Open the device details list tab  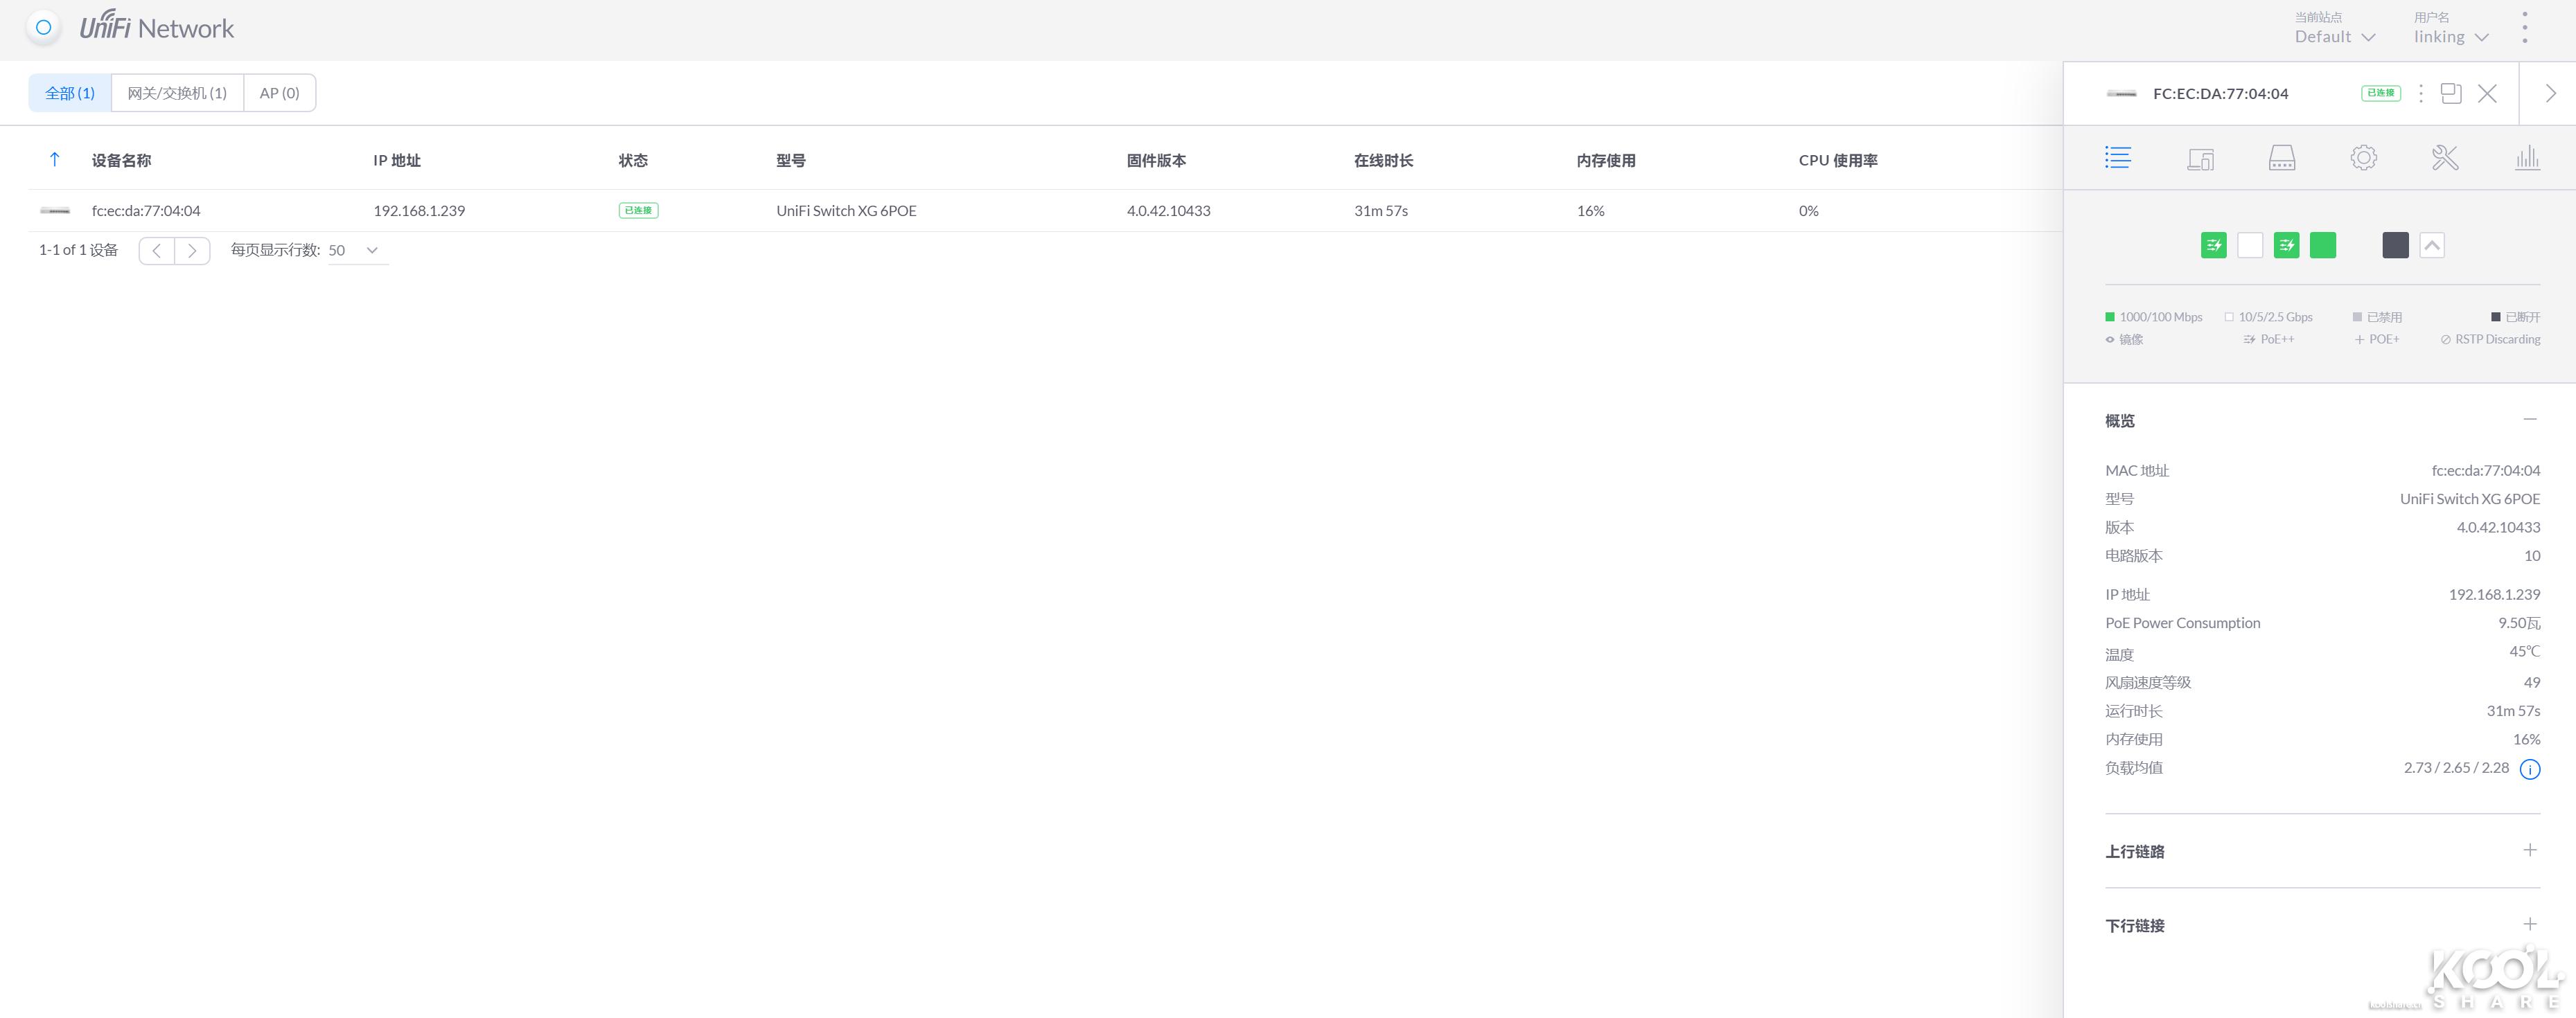point(2117,158)
